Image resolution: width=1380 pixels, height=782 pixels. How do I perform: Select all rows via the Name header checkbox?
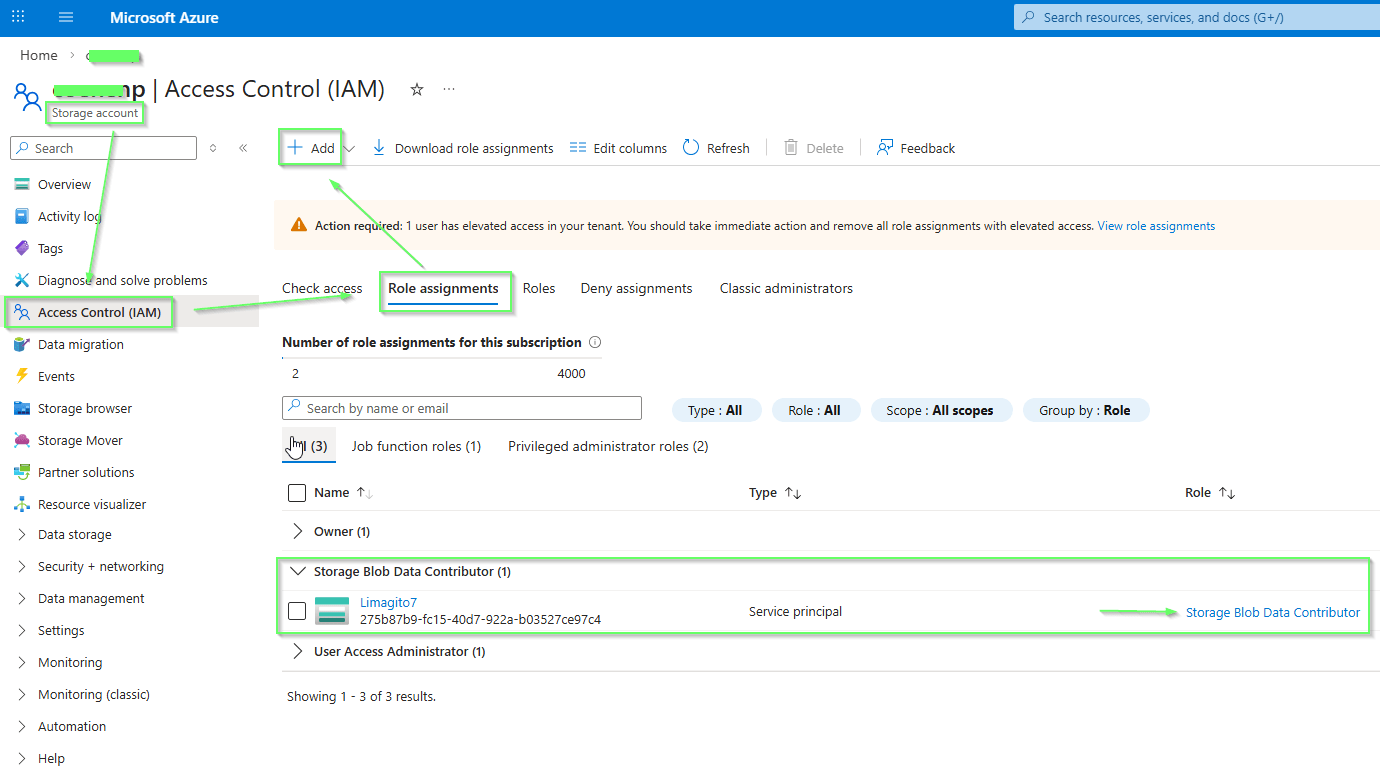[297, 492]
